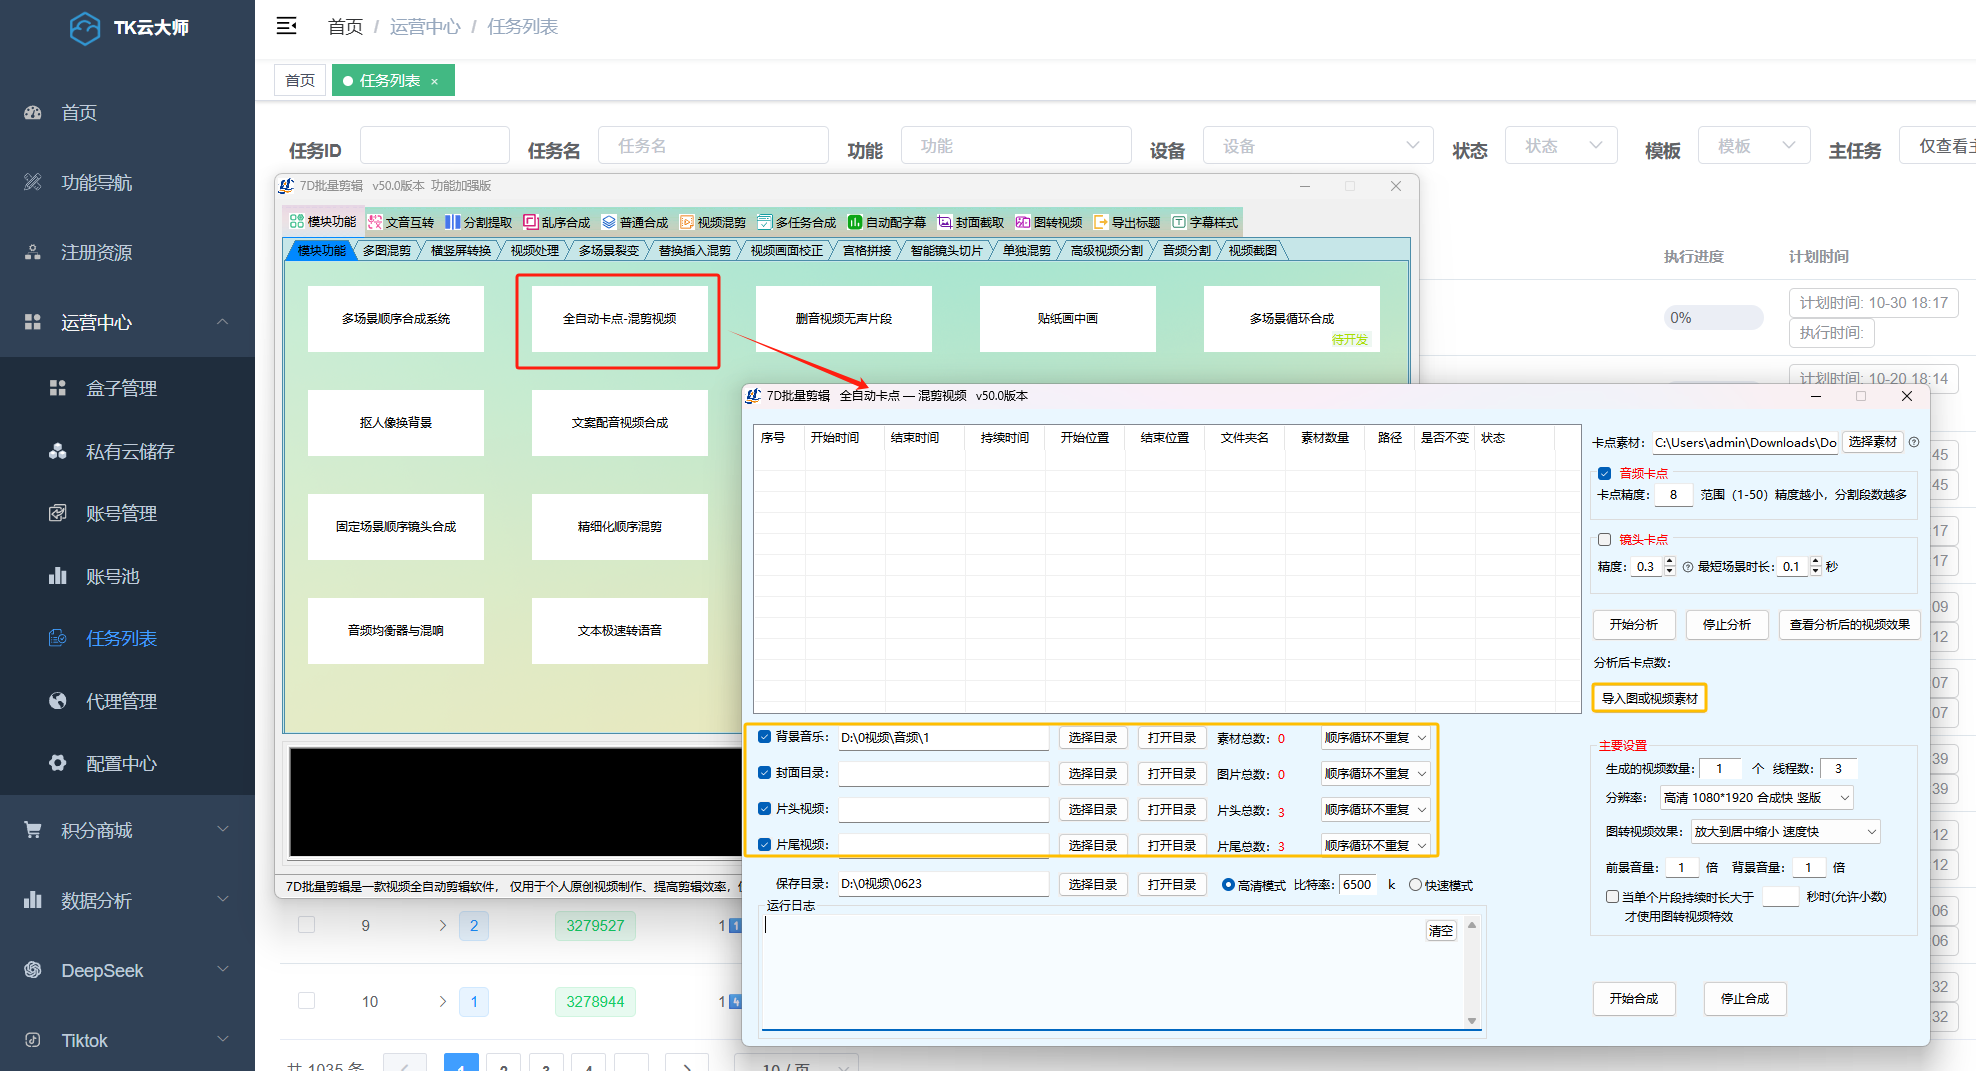
Task: Select the 快速模式 radio button
Action: click(1415, 885)
